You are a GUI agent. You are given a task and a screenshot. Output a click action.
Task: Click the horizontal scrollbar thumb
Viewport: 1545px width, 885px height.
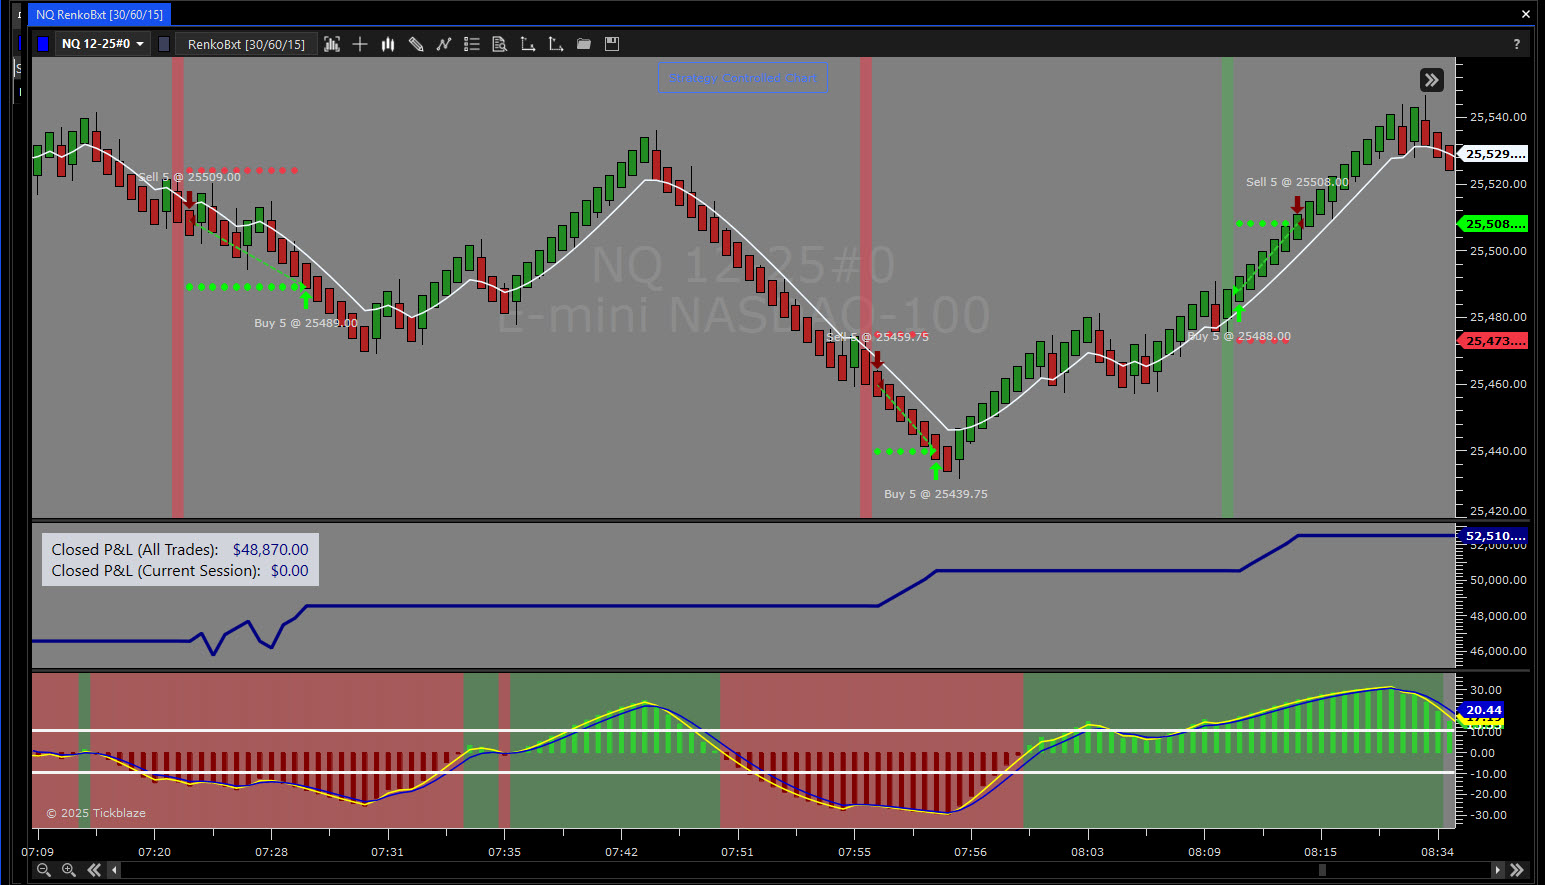(x=1322, y=870)
